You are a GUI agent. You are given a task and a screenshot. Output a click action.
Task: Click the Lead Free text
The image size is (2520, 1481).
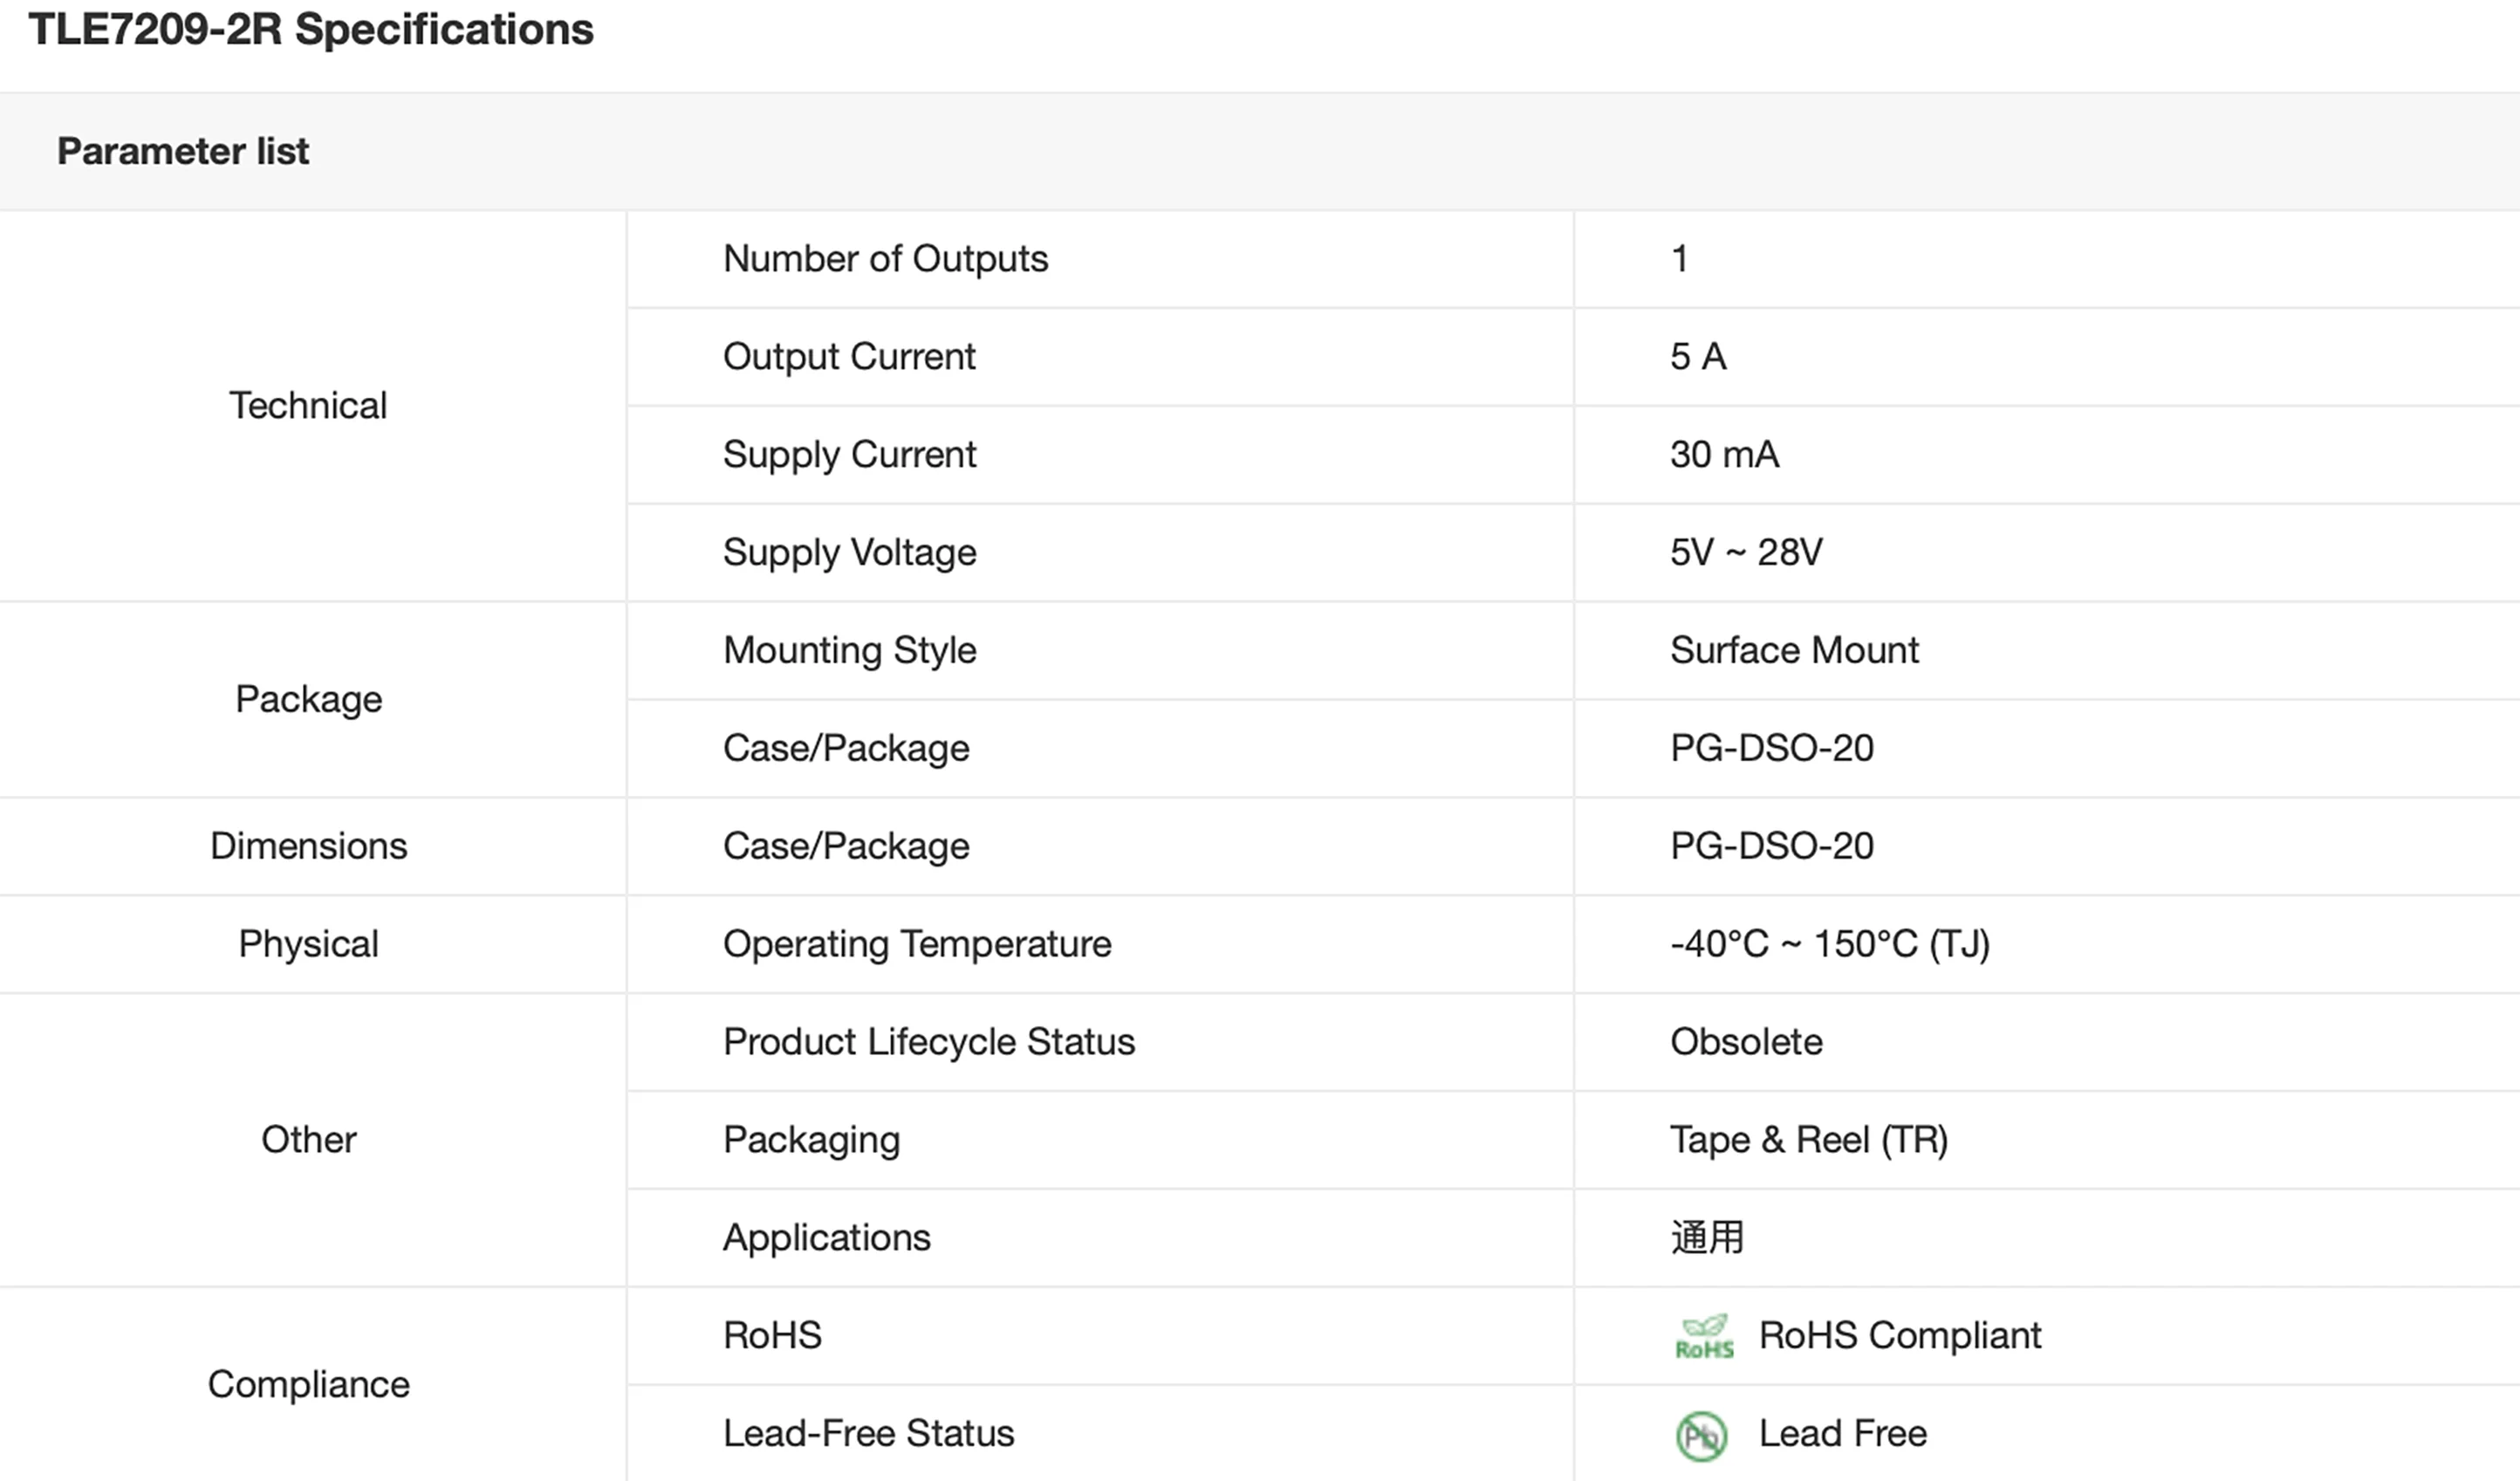pyautogui.click(x=1842, y=1434)
